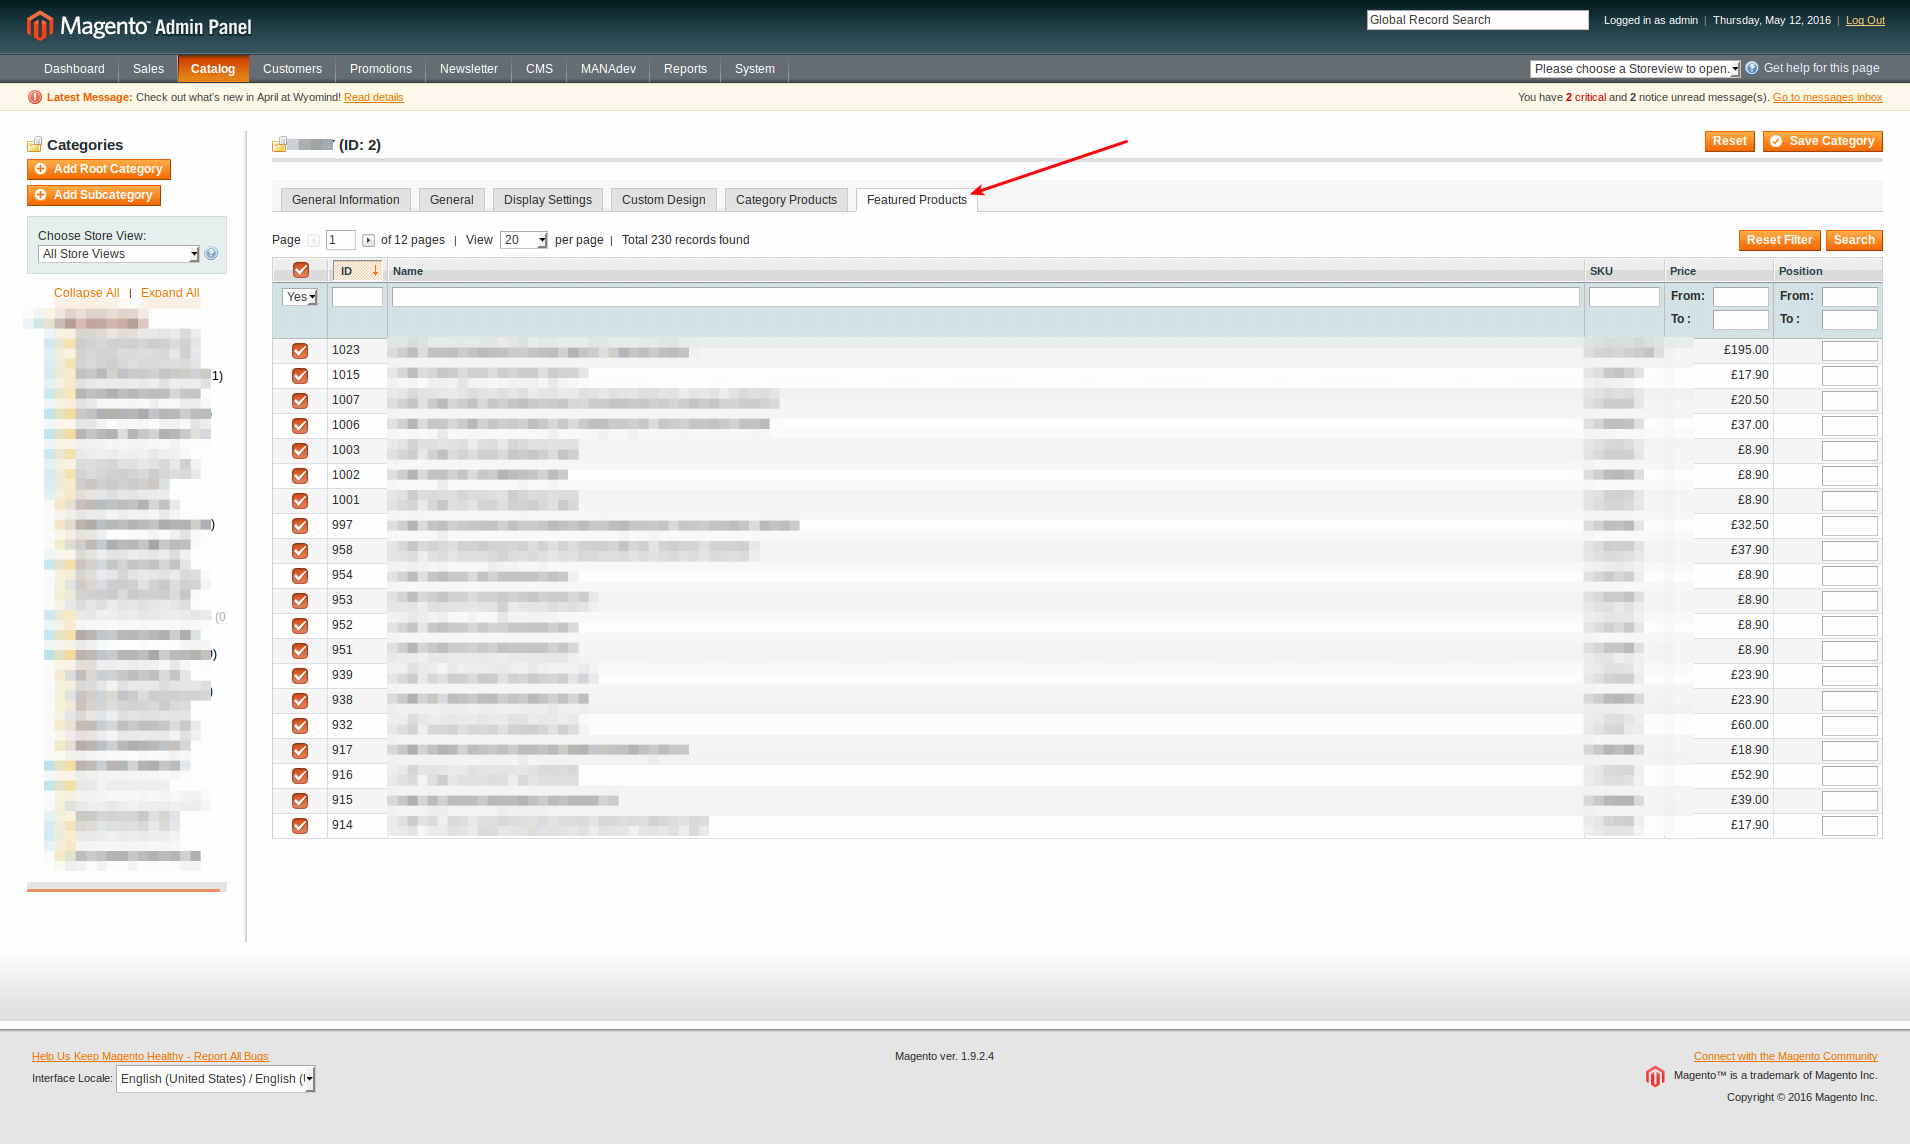This screenshot has width=1910, height=1144.
Task: Open the All Store Views dropdown
Action: tap(119, 254)
